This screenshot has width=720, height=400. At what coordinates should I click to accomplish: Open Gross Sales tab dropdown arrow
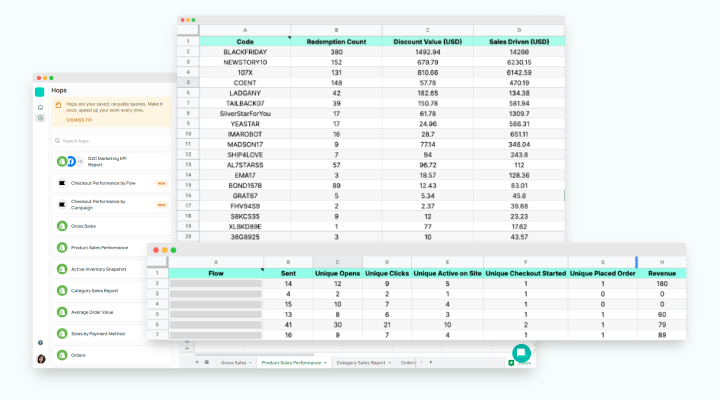[x=250, y=363]
